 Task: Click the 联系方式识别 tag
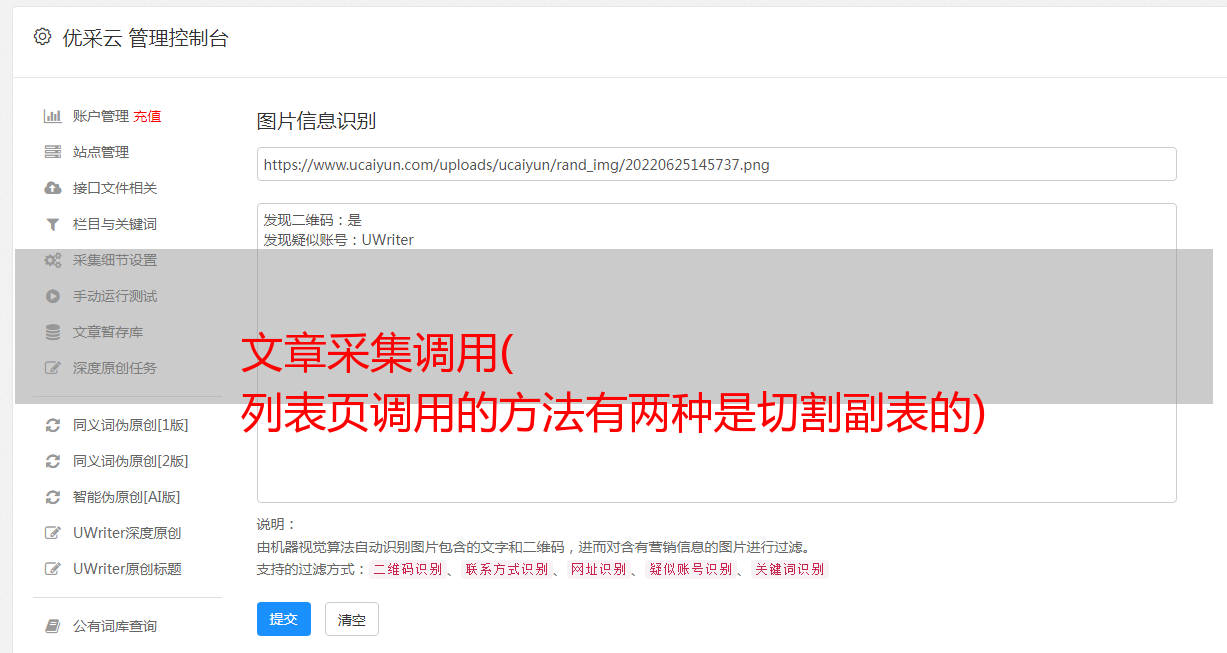[x=506, y=569]
